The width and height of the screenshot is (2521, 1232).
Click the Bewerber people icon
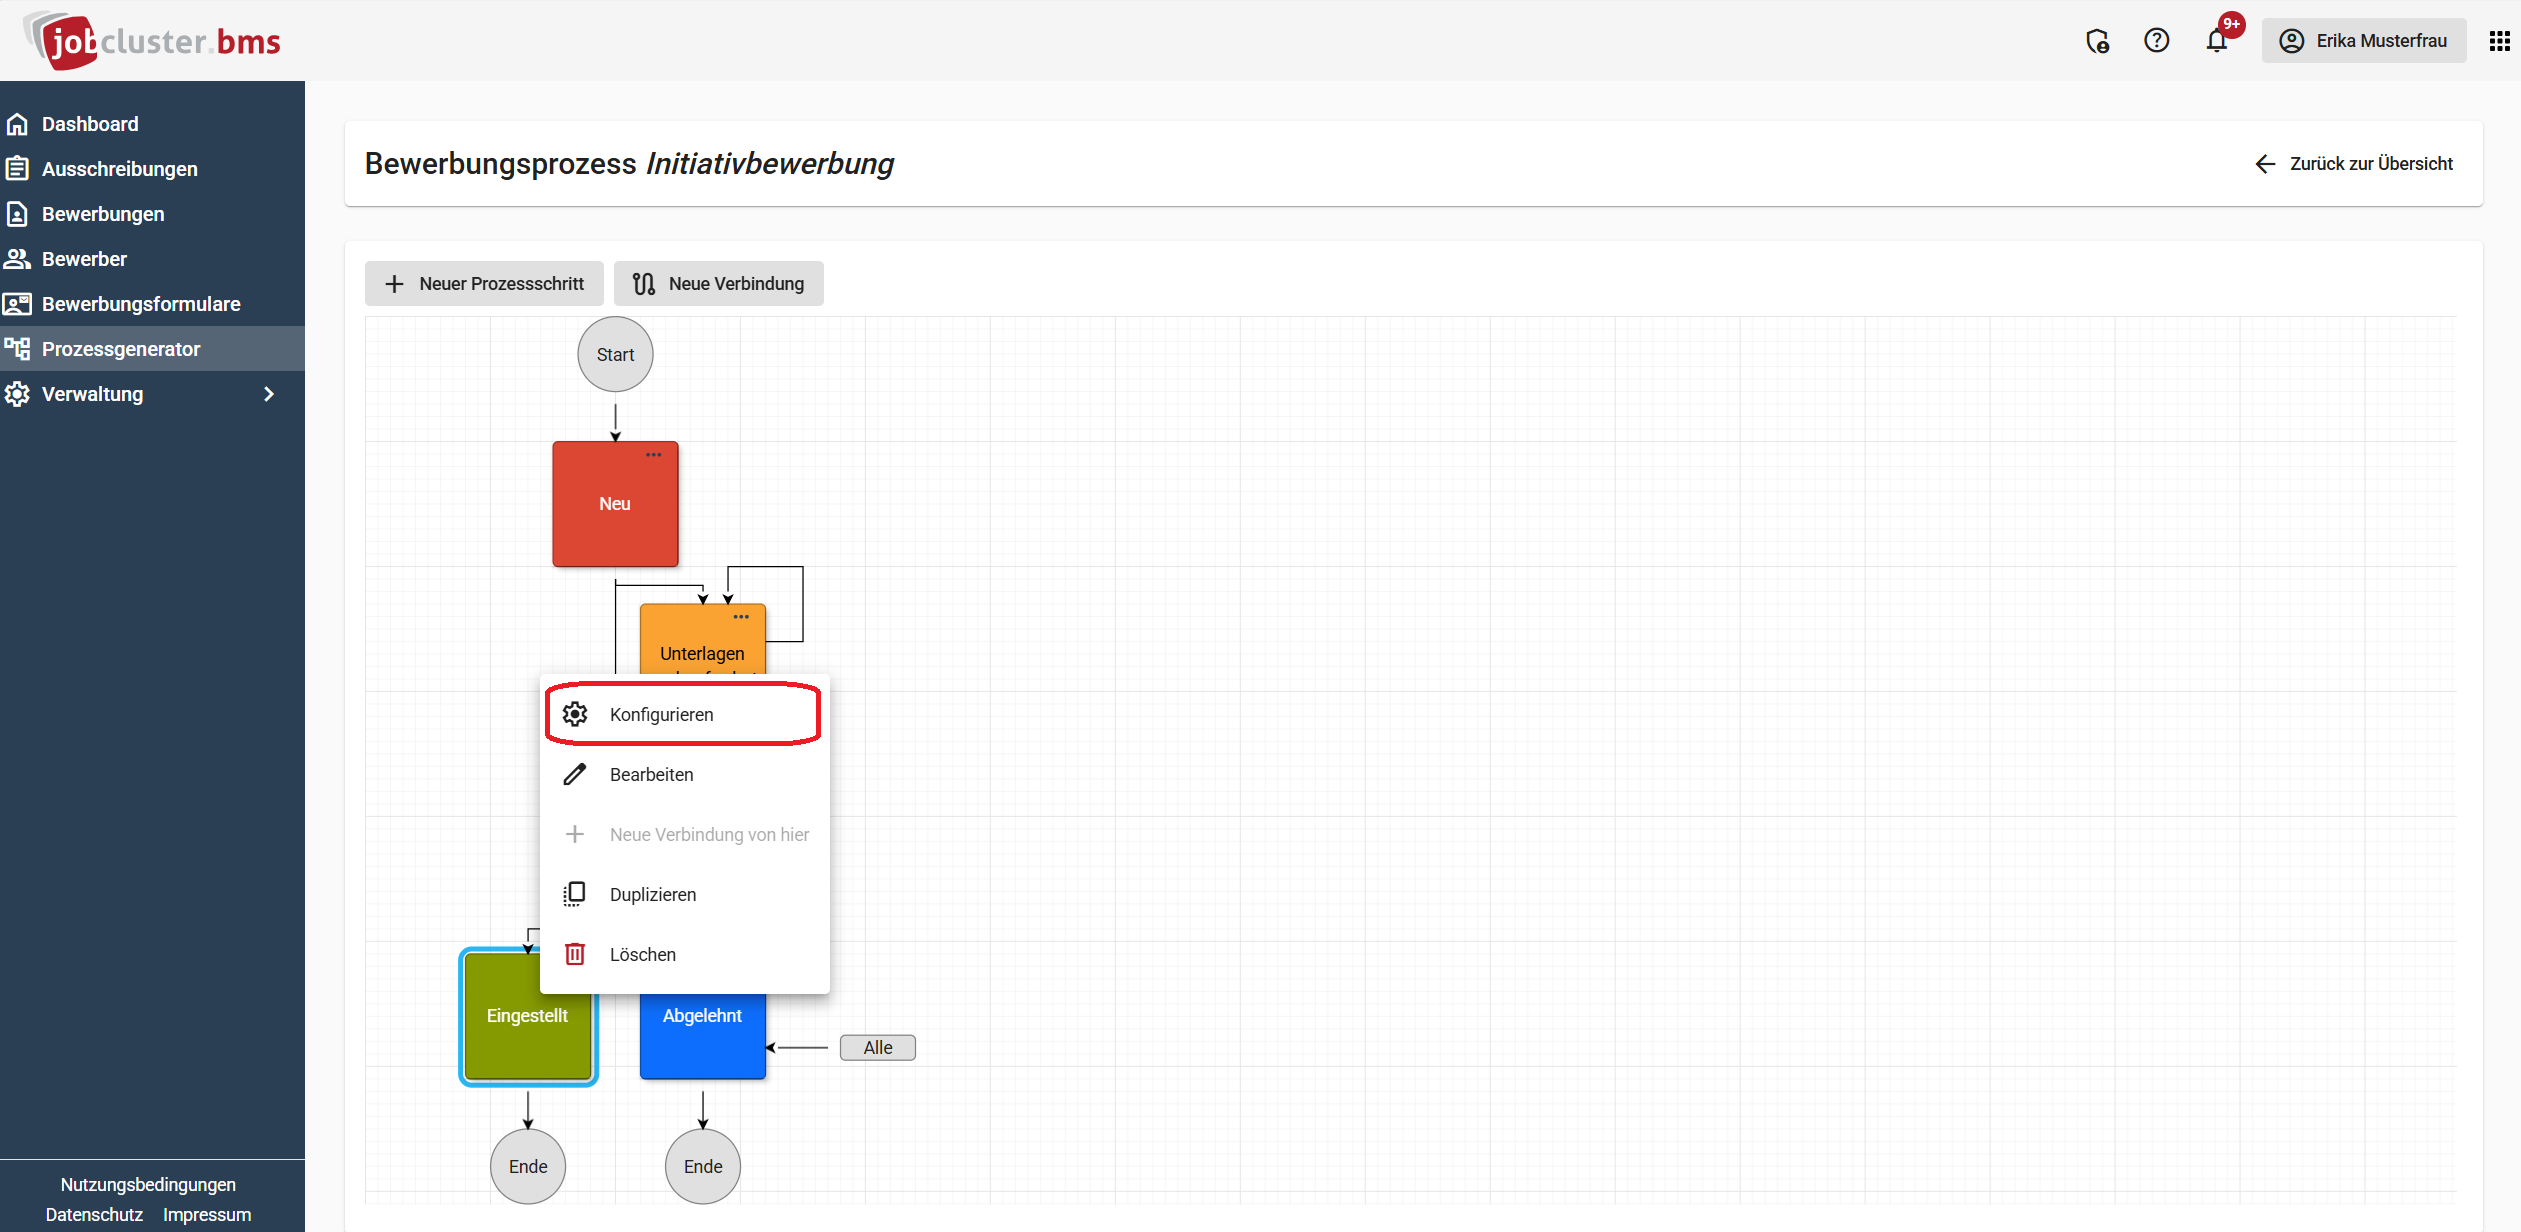coord(17,259)
